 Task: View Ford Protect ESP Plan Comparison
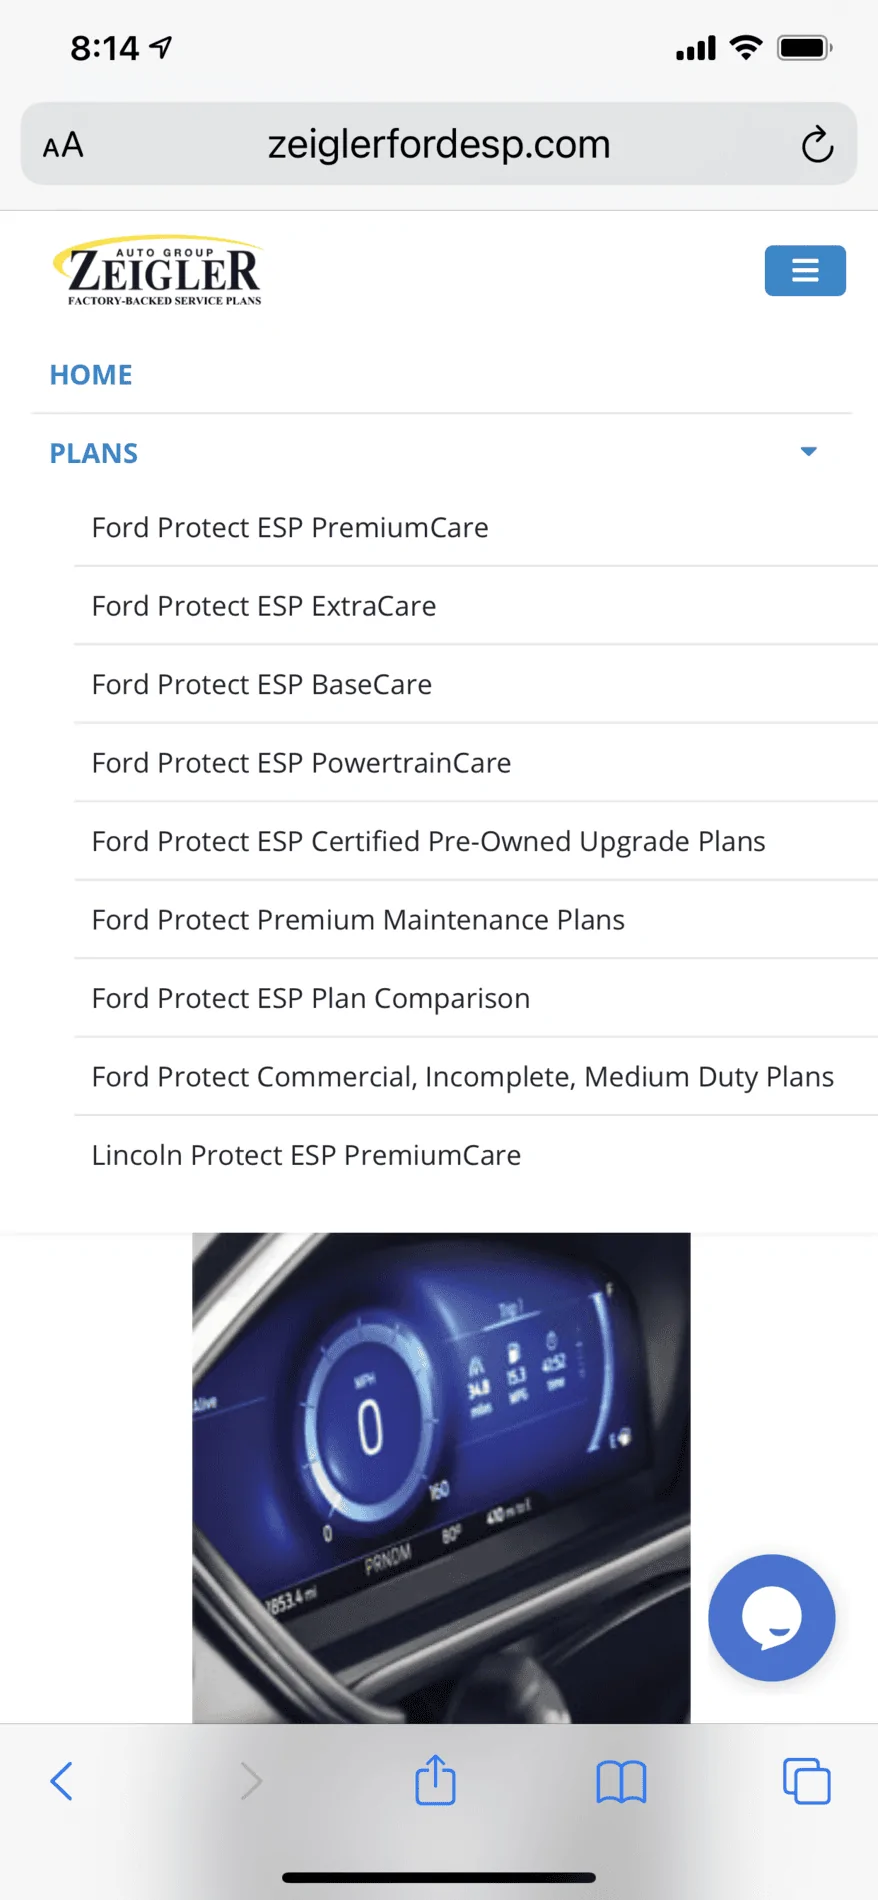click(311, 998)
